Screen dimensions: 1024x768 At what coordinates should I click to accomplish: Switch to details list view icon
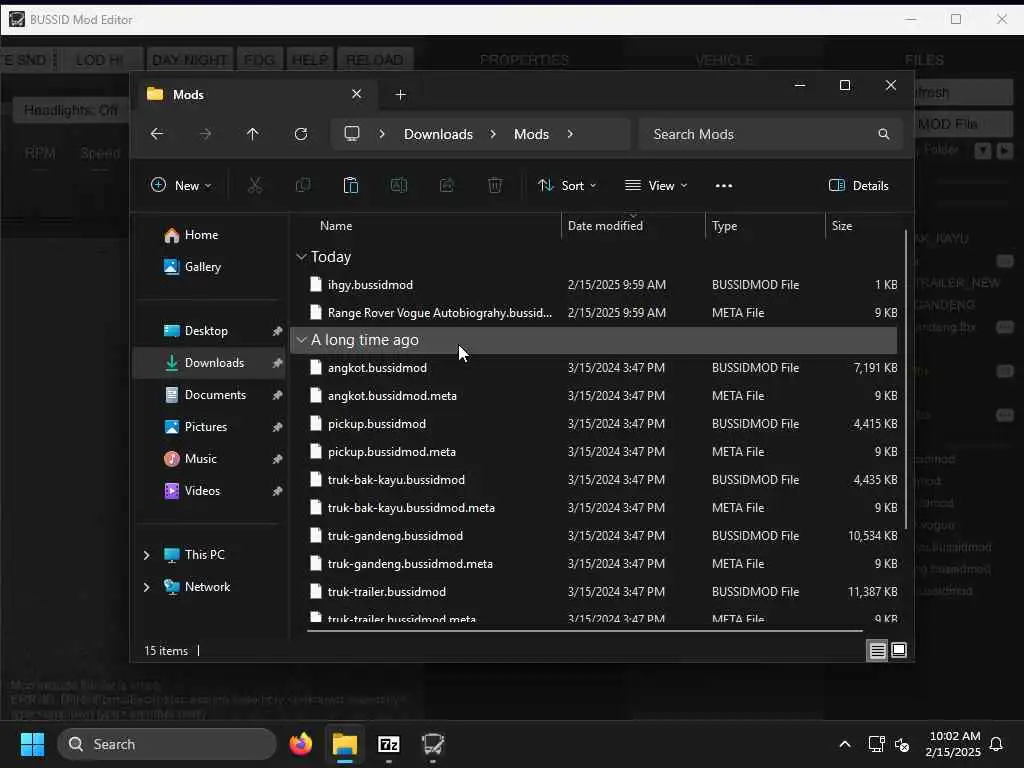tap(878, 650)
